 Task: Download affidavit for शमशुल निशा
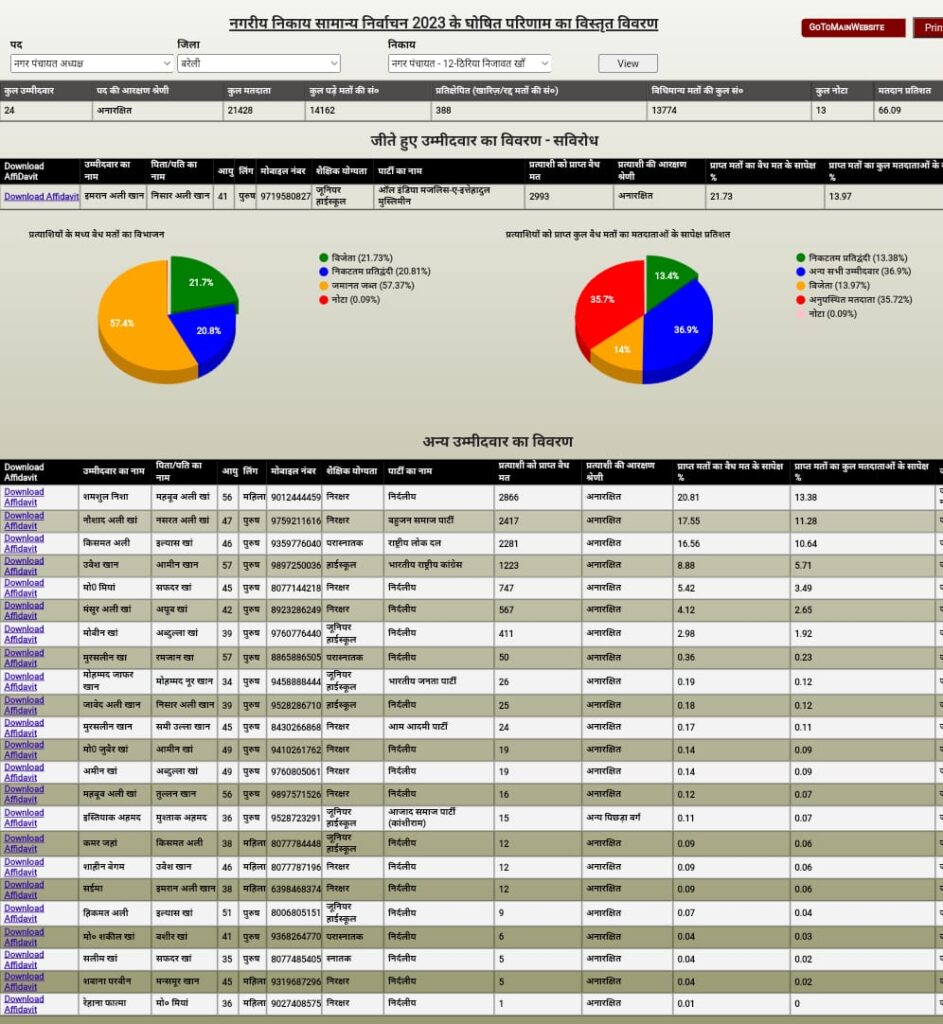[23, 497]
